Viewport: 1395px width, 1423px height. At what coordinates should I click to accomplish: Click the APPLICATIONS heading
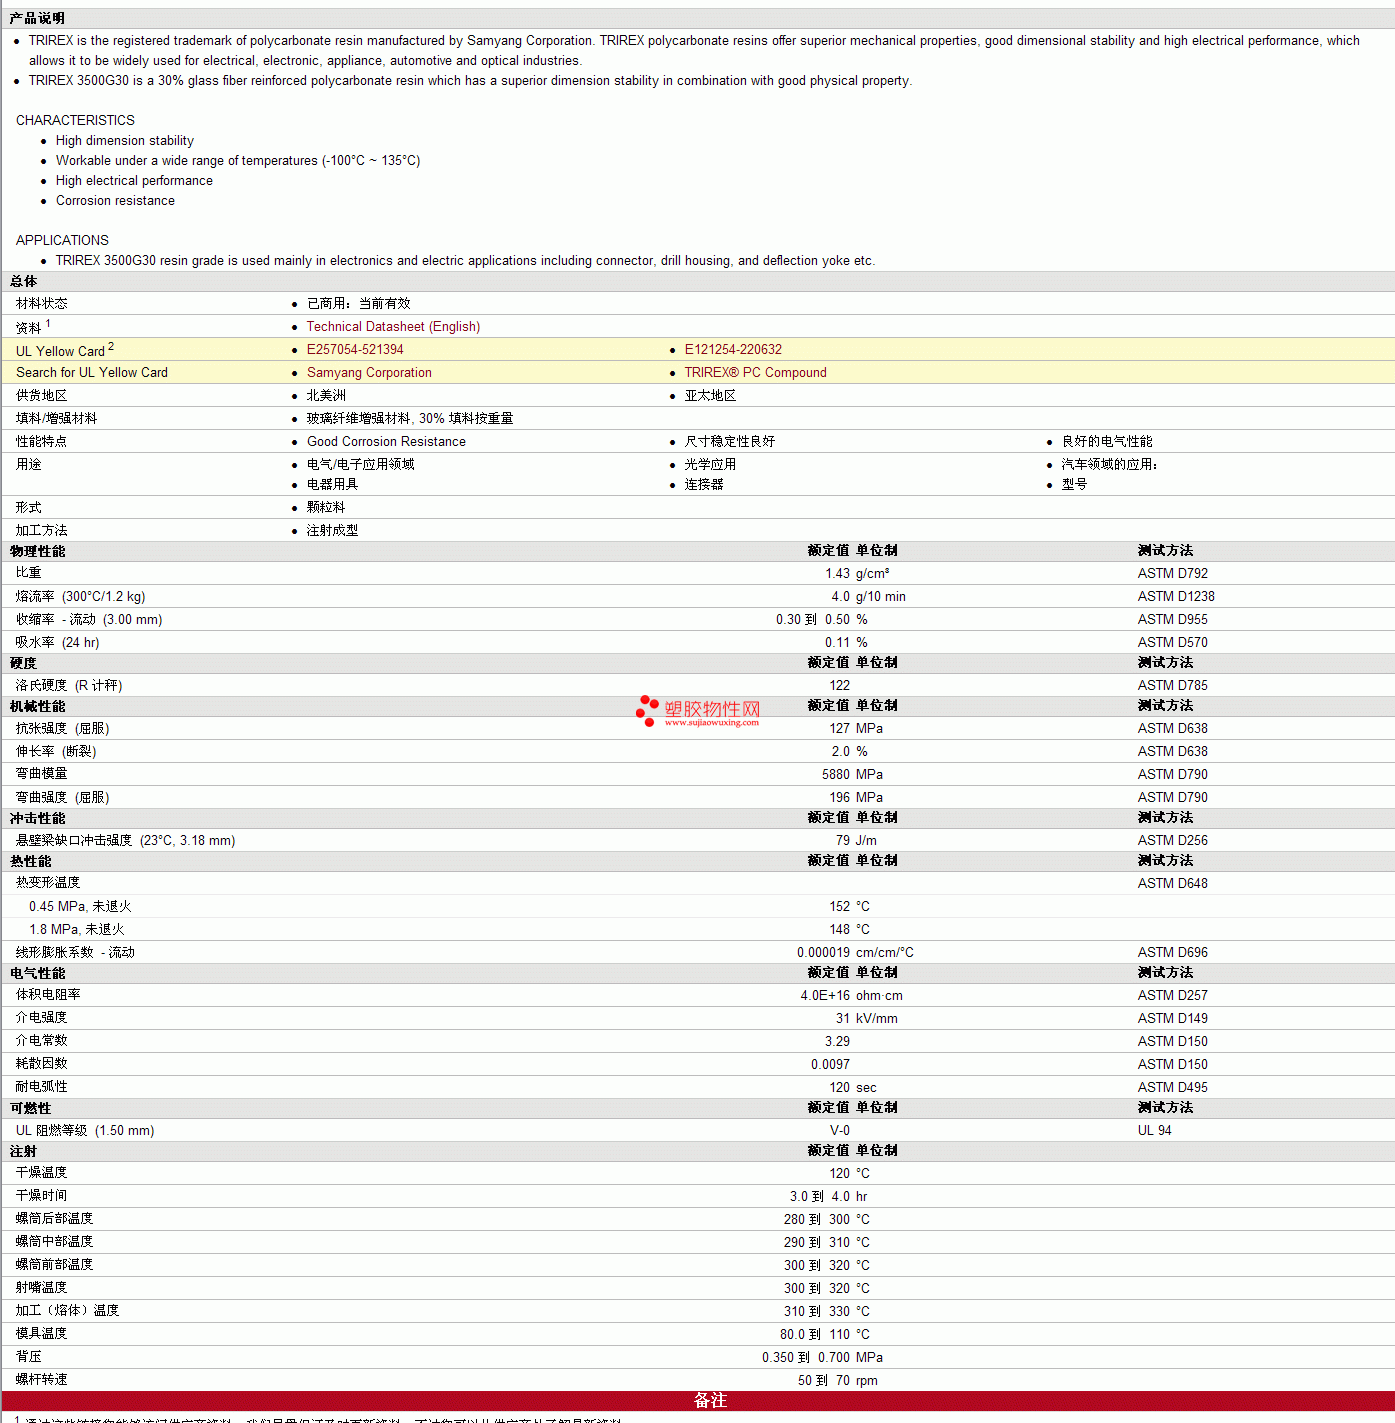pyautogui.click(x=62, y=240)
